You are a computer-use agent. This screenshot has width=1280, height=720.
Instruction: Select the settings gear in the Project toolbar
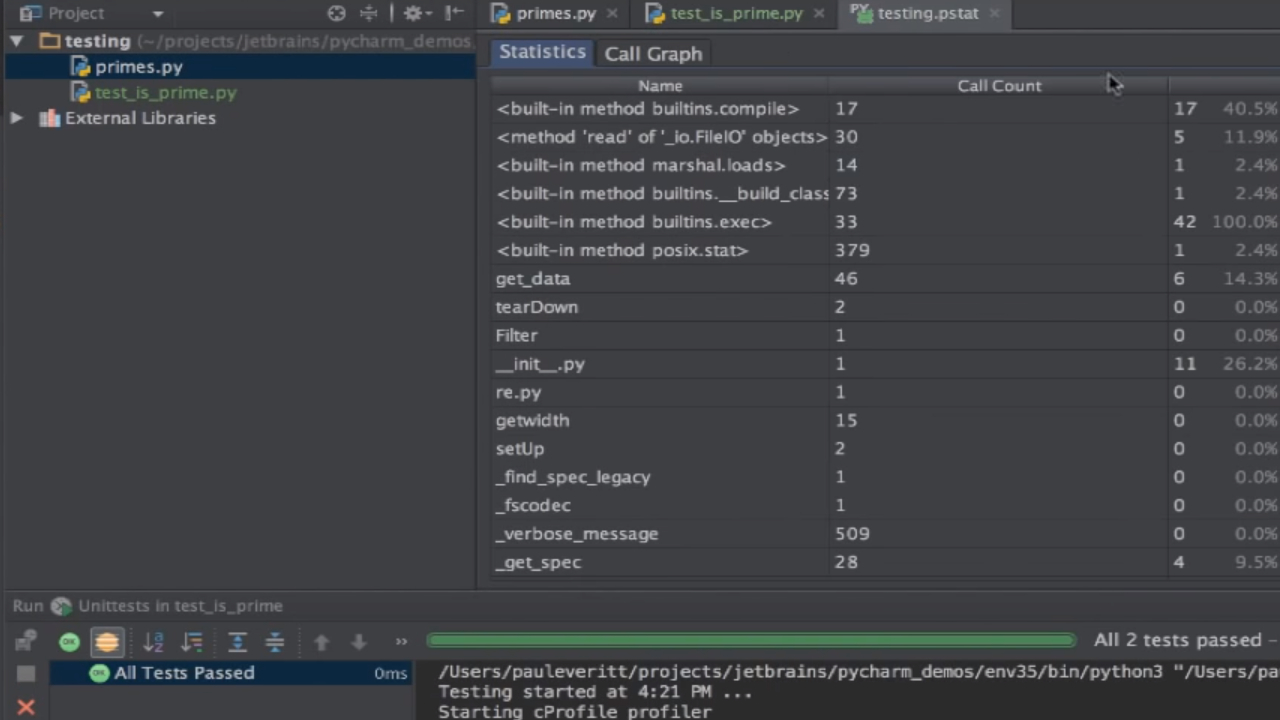pos(414,13)
